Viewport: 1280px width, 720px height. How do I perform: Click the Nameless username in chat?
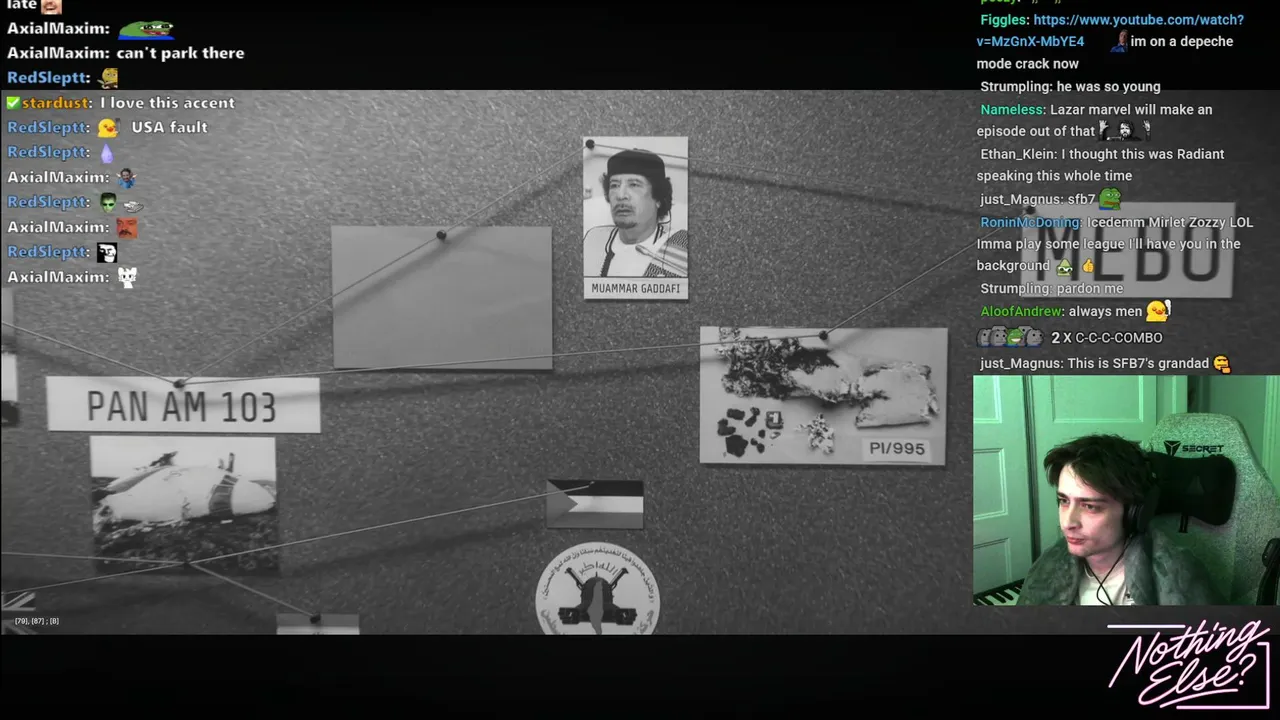click(1011, 110)
